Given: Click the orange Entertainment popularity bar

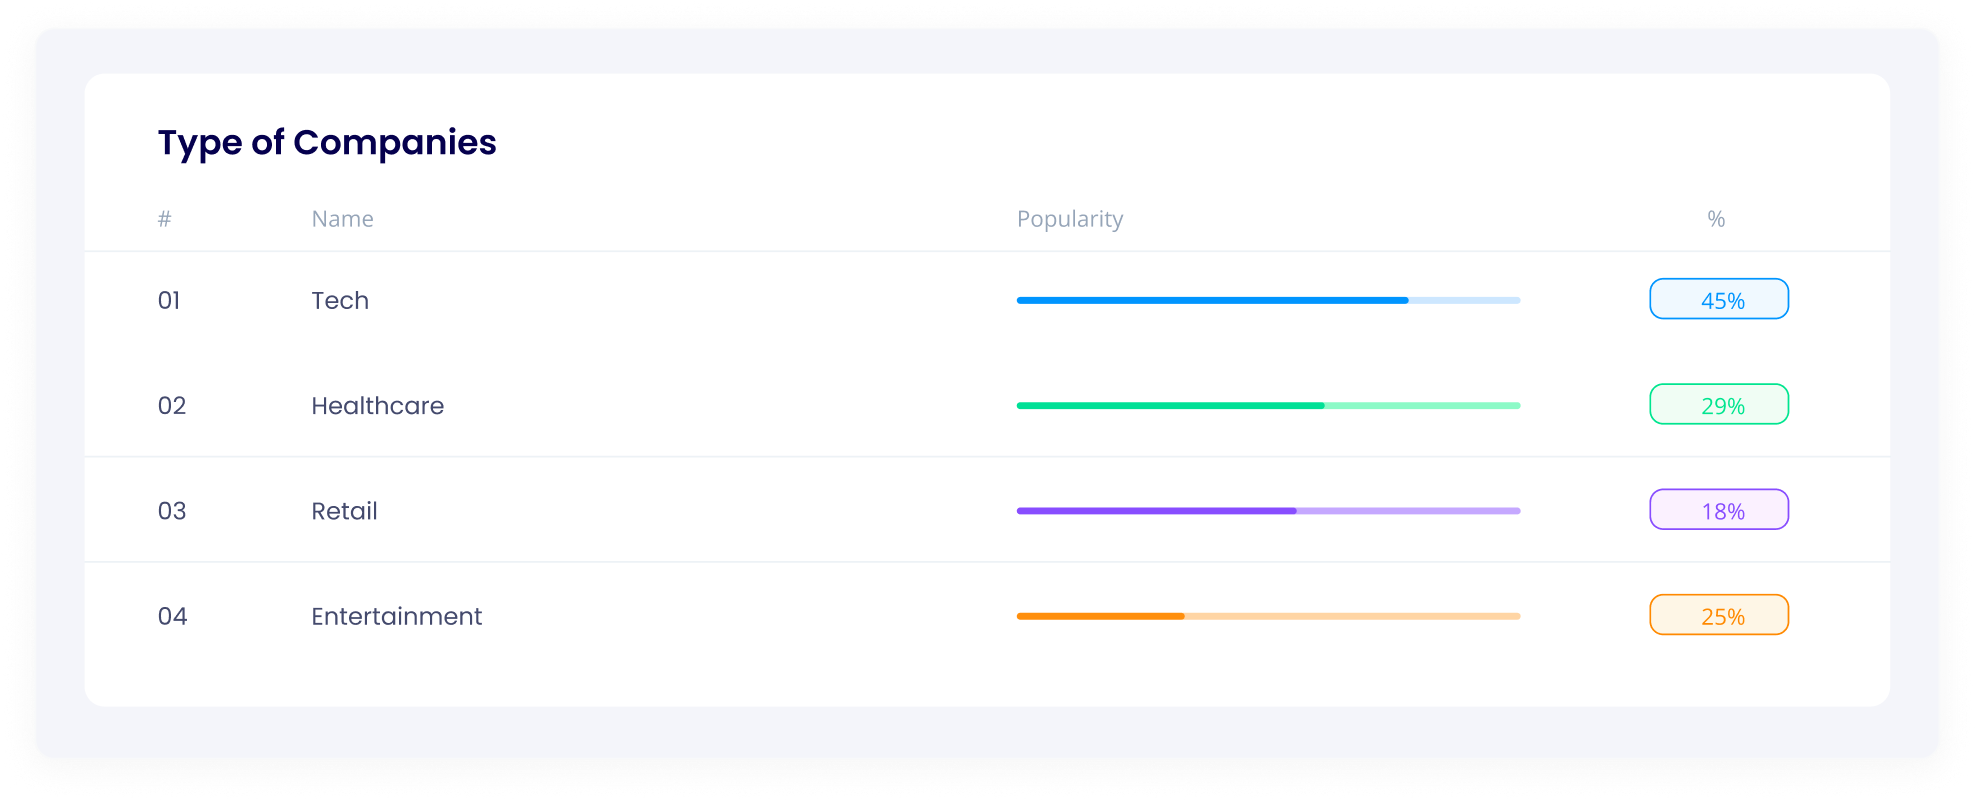Looking at the screenshot, I should (x=1269, y=616).
